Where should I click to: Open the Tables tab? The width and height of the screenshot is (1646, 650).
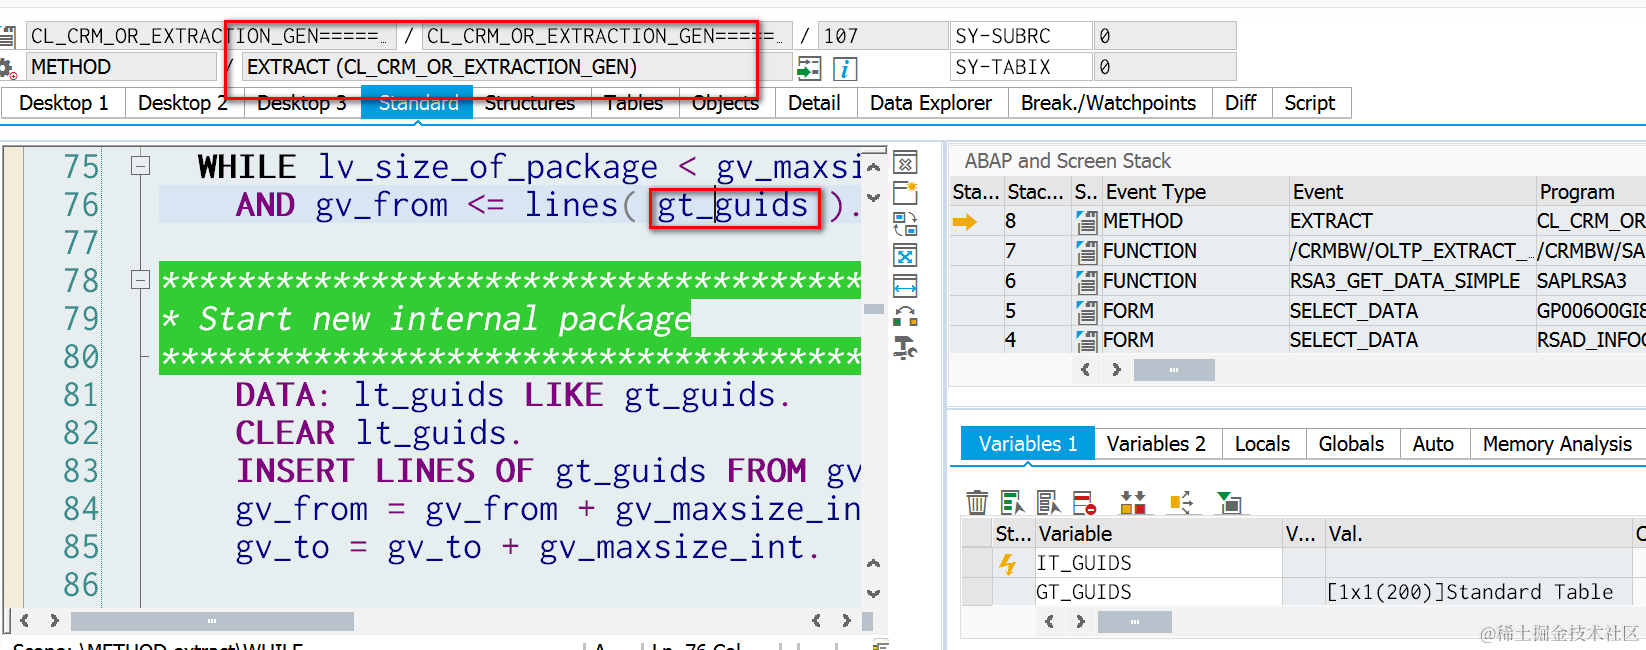(x=634, y=103)
